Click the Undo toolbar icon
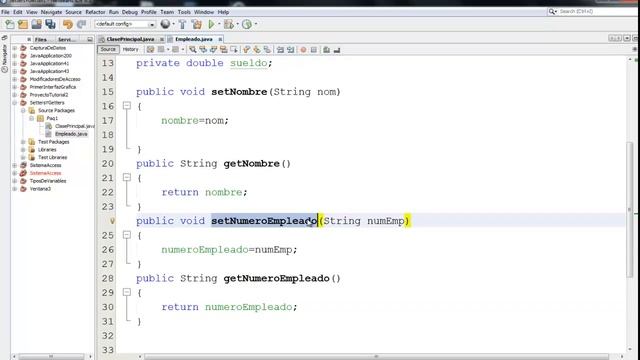 (68, 24)
